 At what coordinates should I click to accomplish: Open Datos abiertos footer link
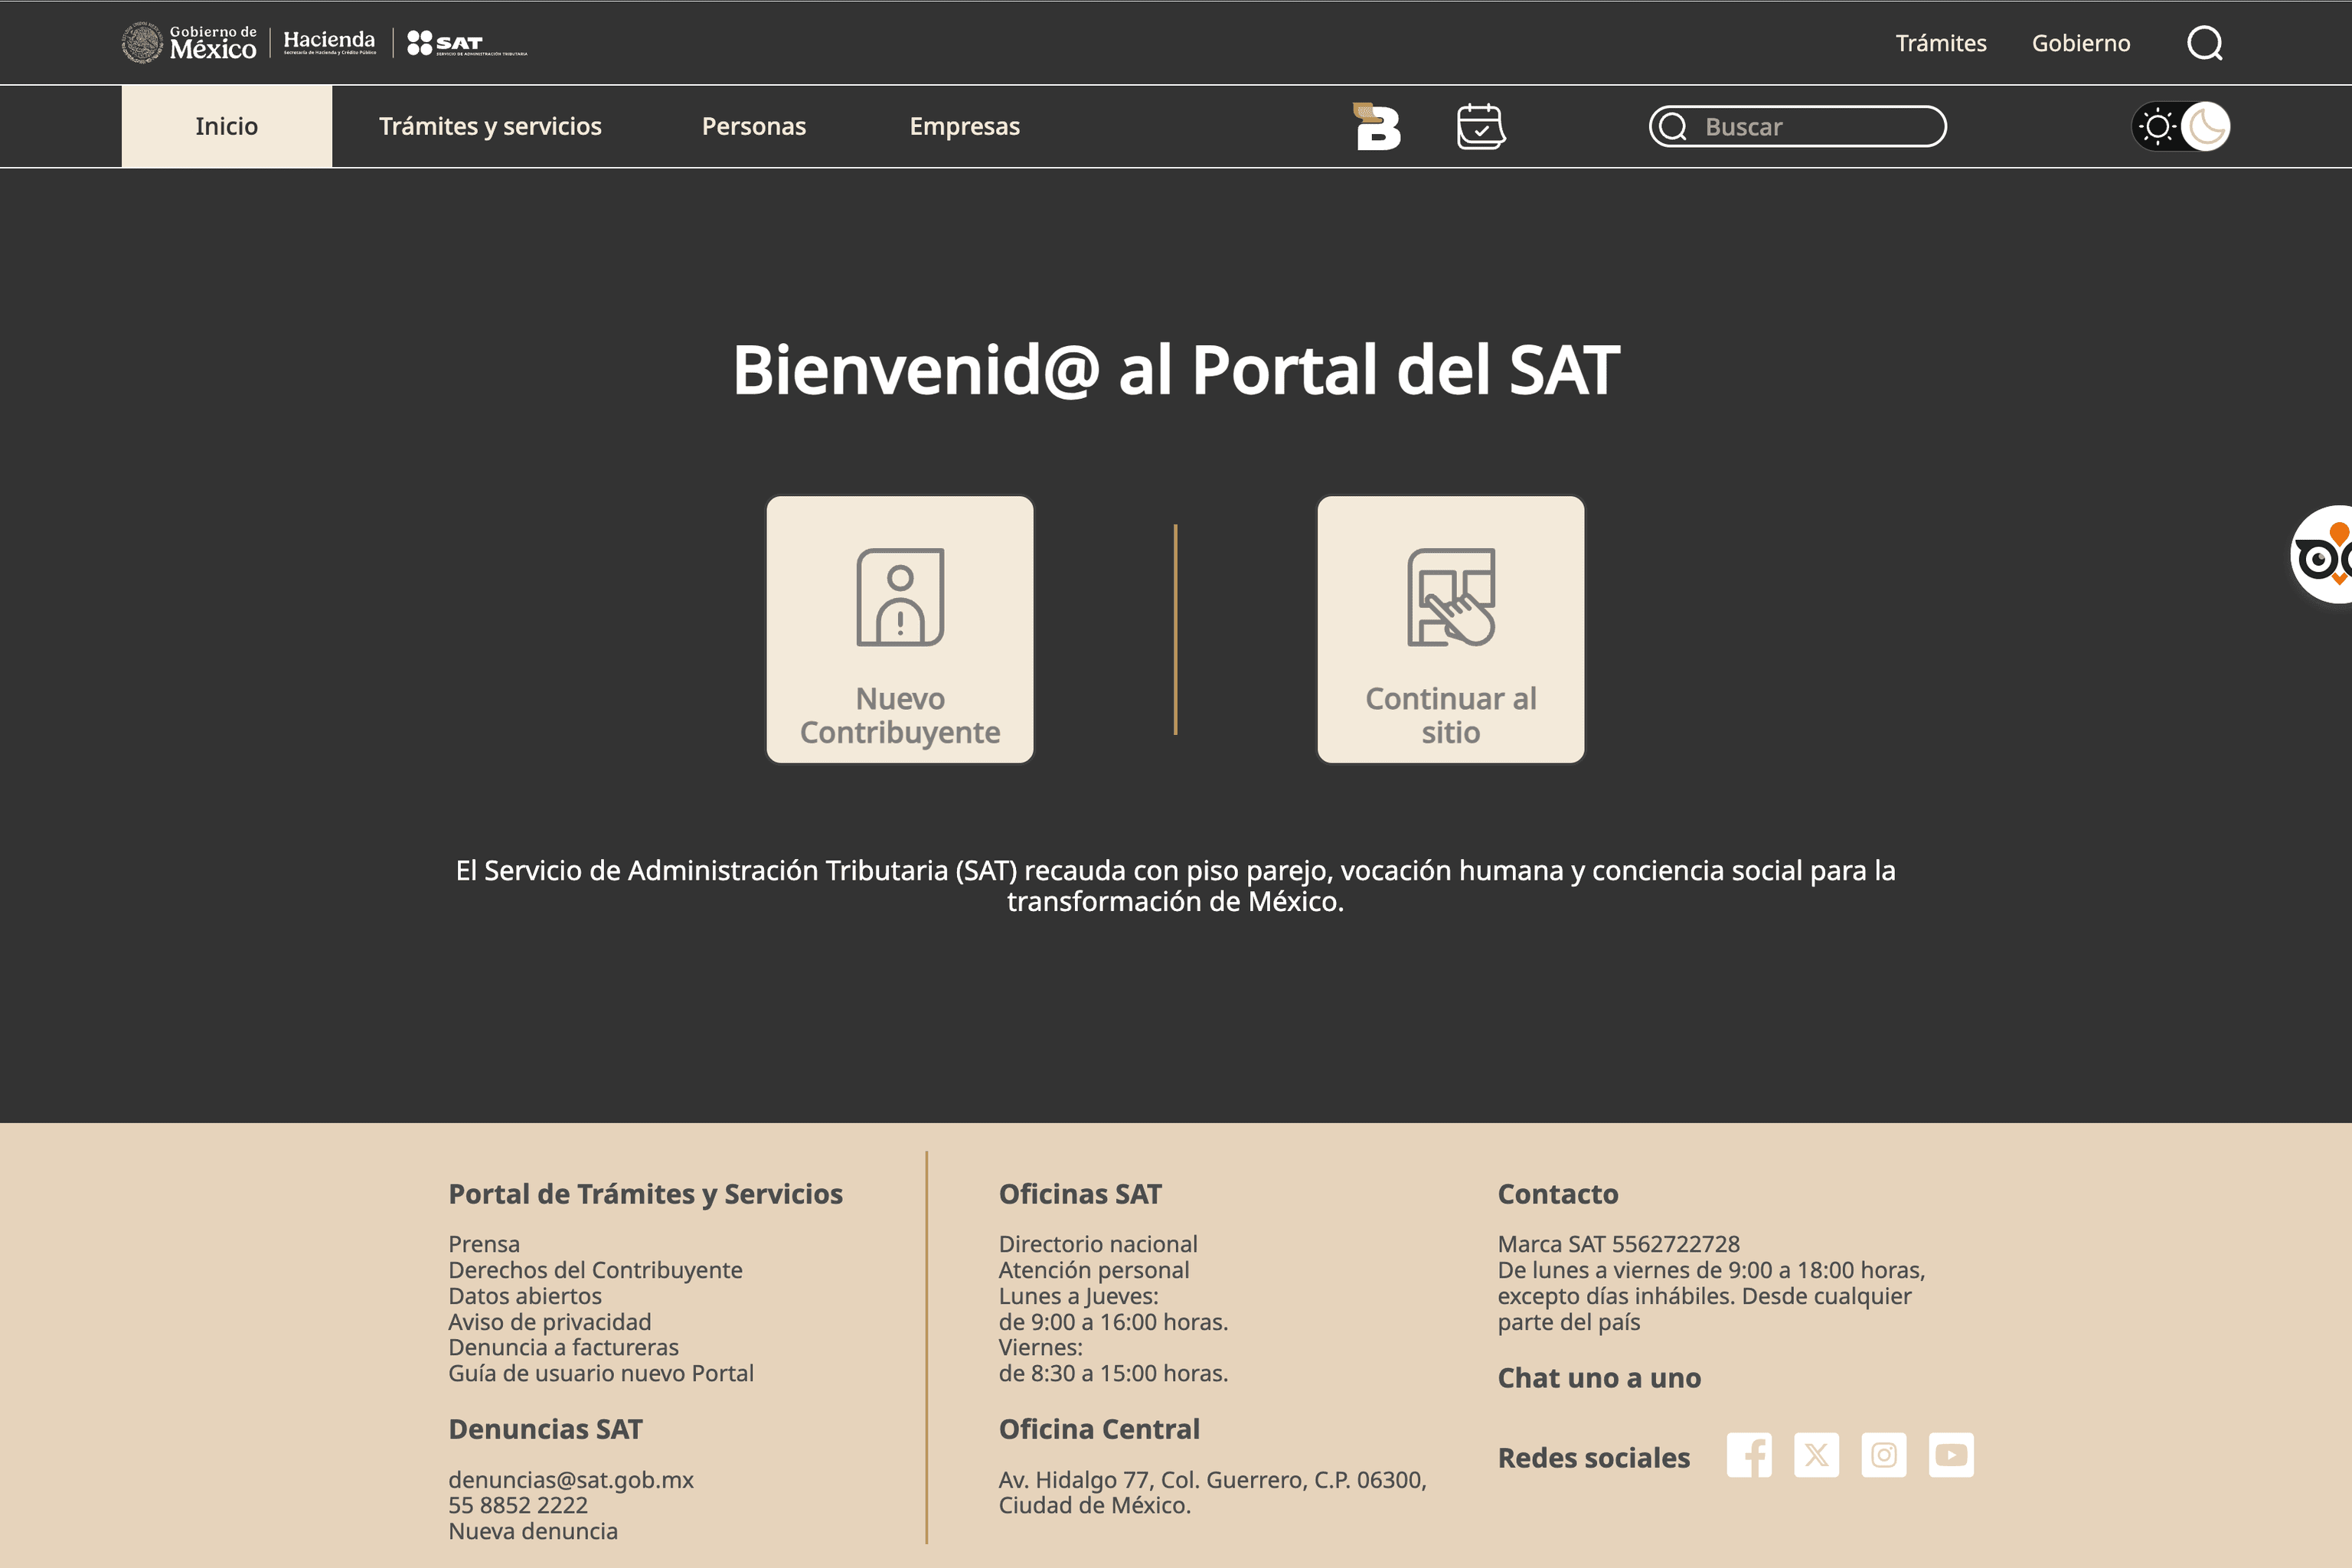[525, 1296]
